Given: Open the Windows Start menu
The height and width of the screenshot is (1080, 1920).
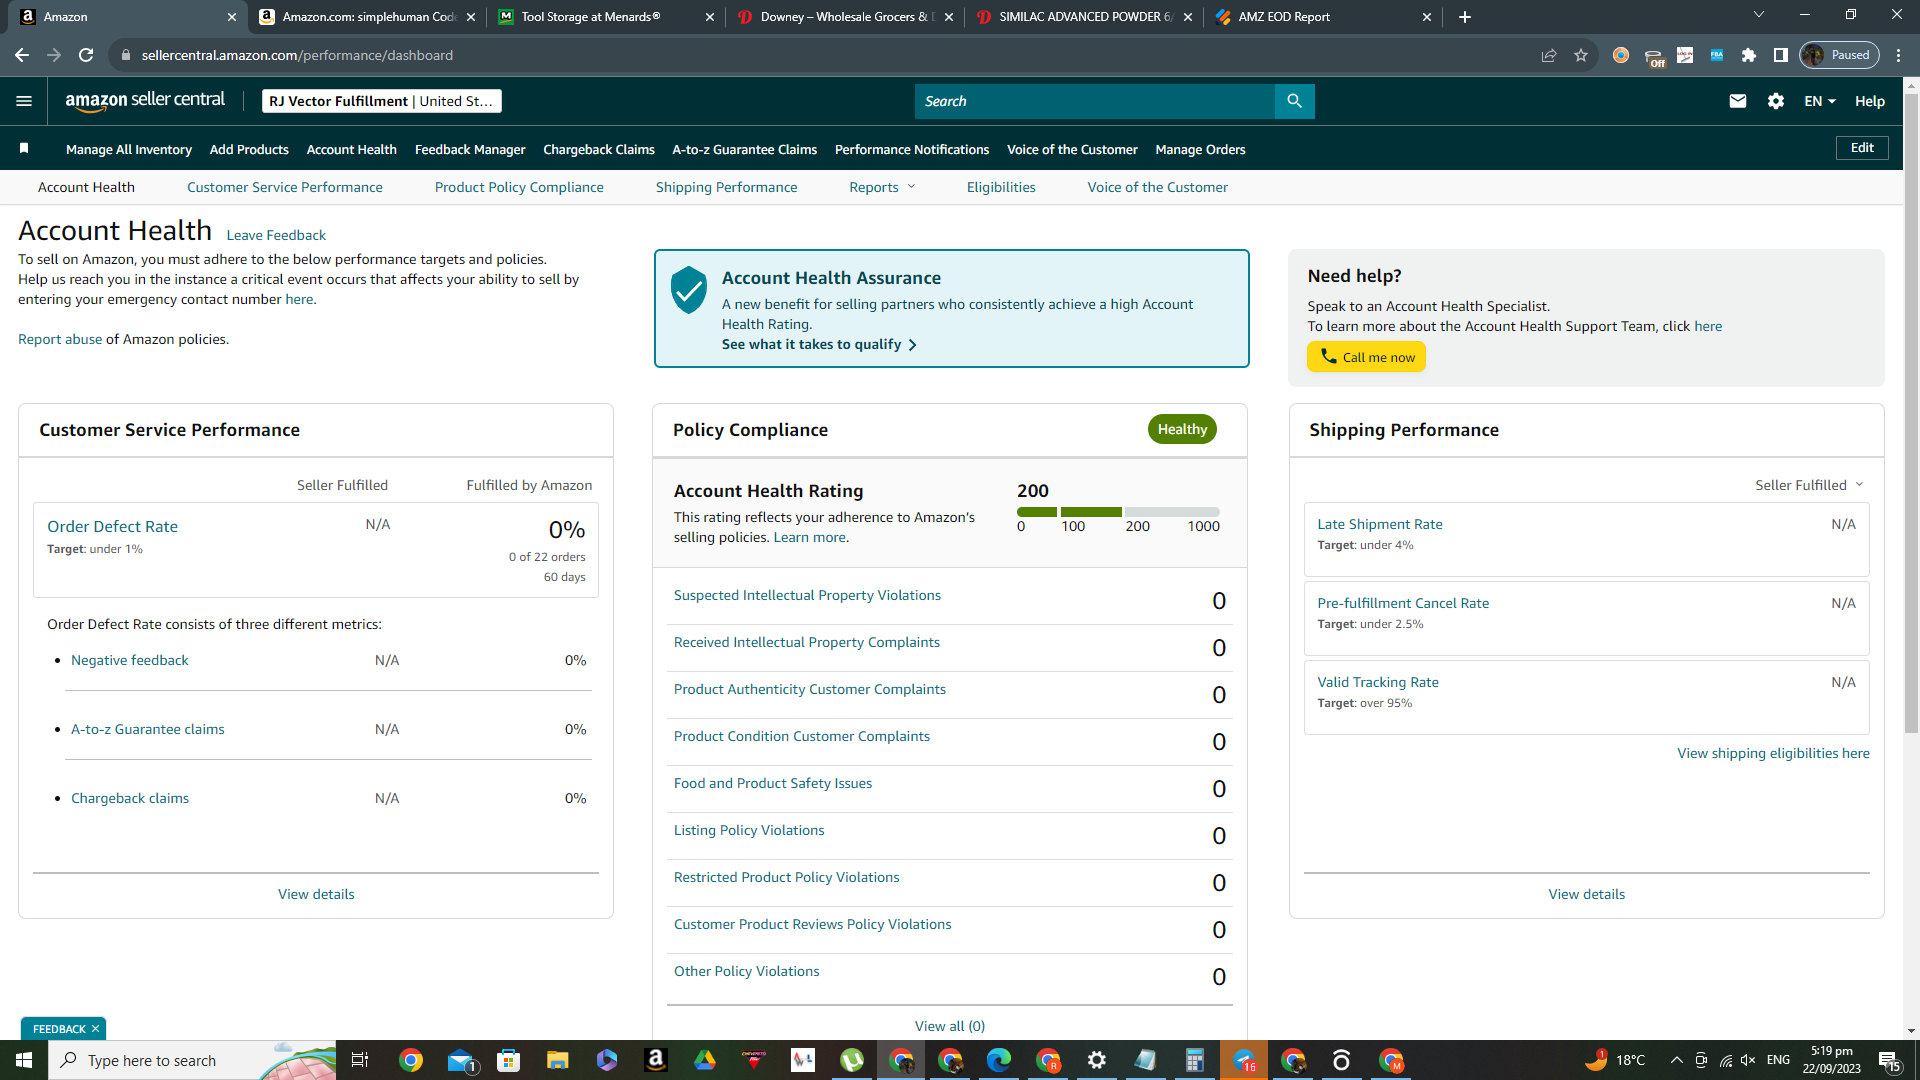Looking at the screenshot, I should pyautogui.click(x=24, y=1060).
